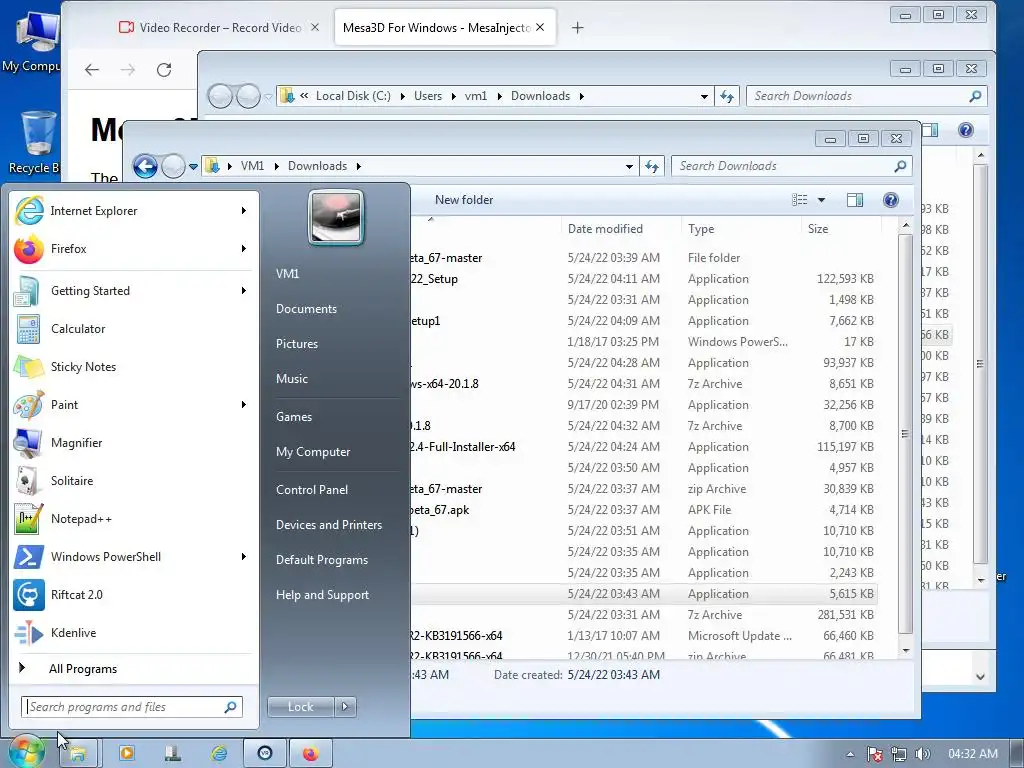
Task: Click the taskbar clock showing 04:32 AM
Action: pyautogui.click(x=972, y=754)
